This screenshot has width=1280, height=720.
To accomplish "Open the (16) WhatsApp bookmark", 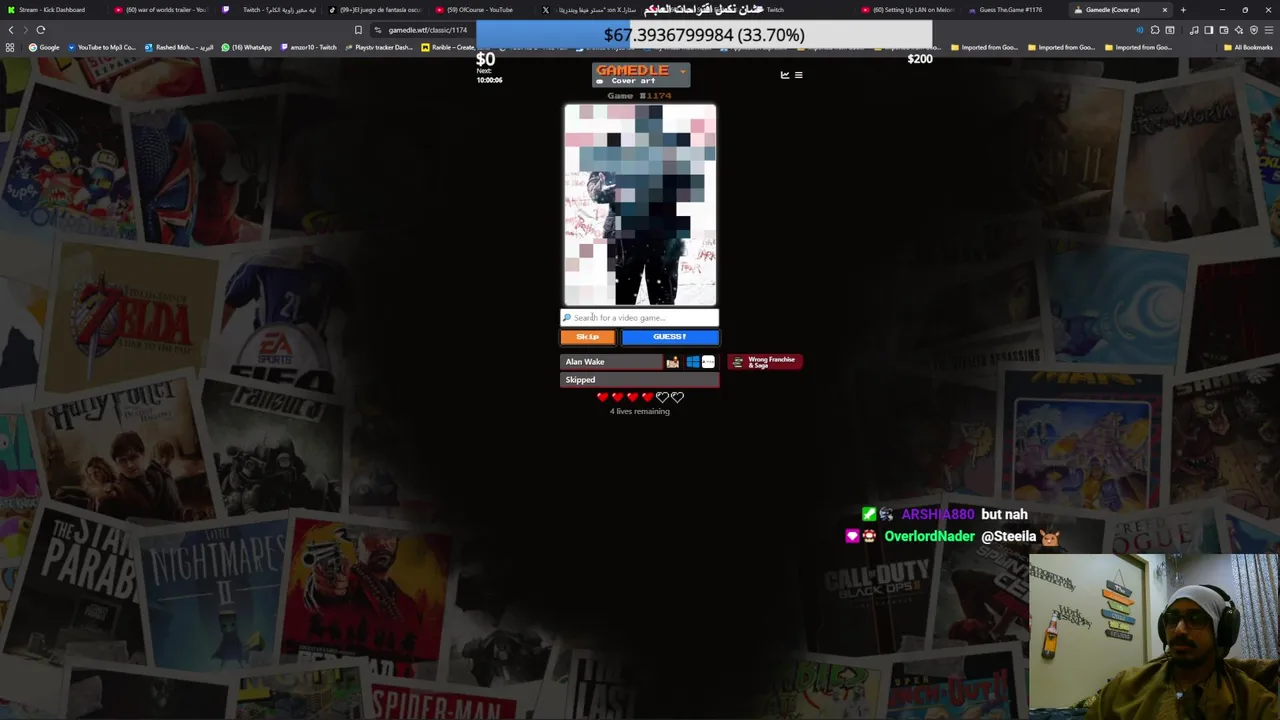I will (246, 47).
